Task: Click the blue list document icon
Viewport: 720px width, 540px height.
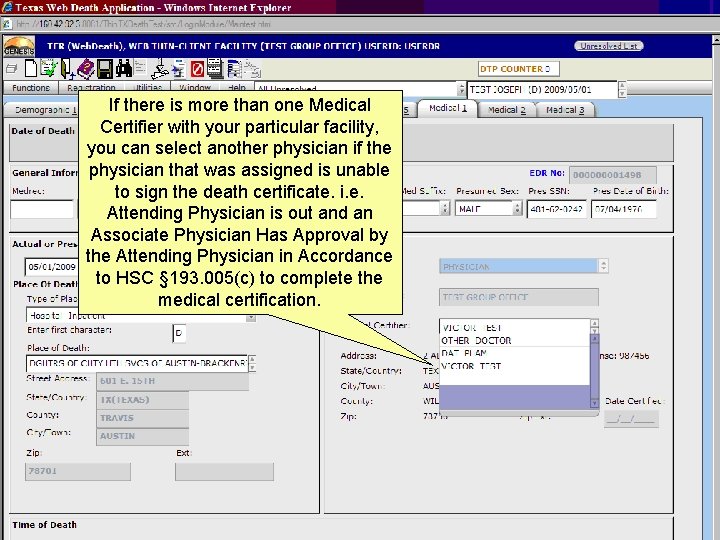Action: [234, 69]
